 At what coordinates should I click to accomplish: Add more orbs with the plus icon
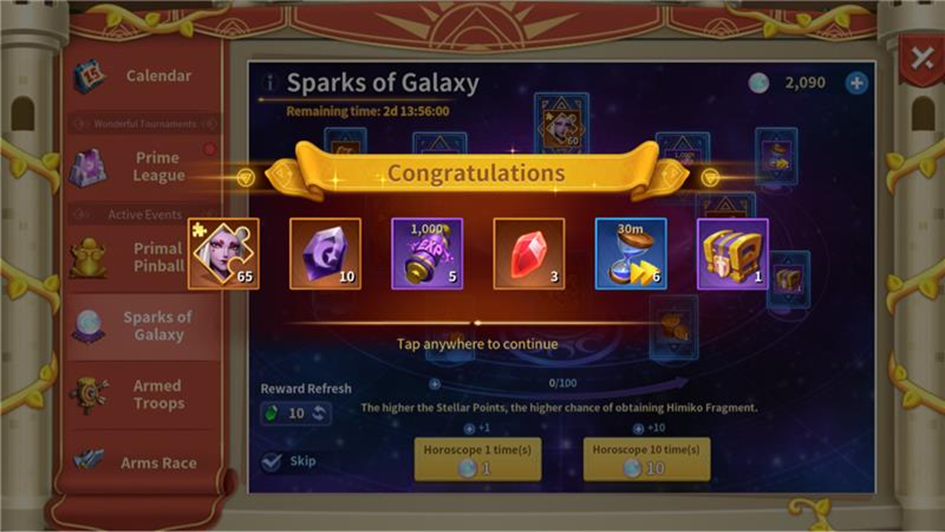(x=856, y=83)
